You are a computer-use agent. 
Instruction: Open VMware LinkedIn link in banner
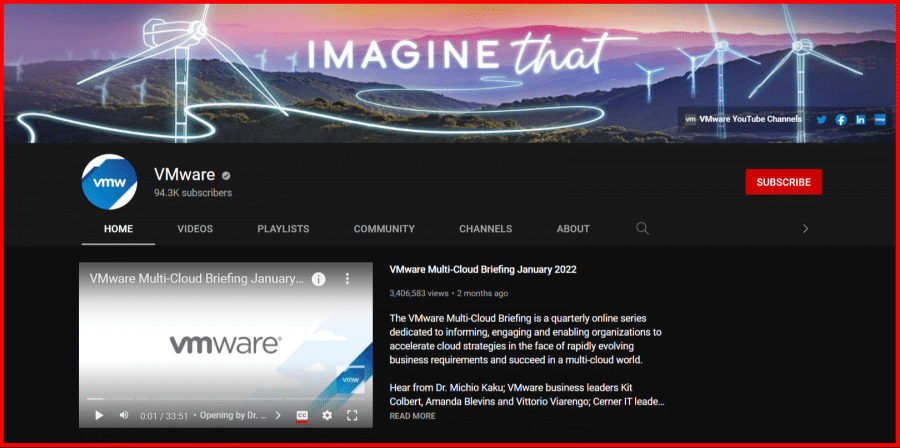pos(860,120)
